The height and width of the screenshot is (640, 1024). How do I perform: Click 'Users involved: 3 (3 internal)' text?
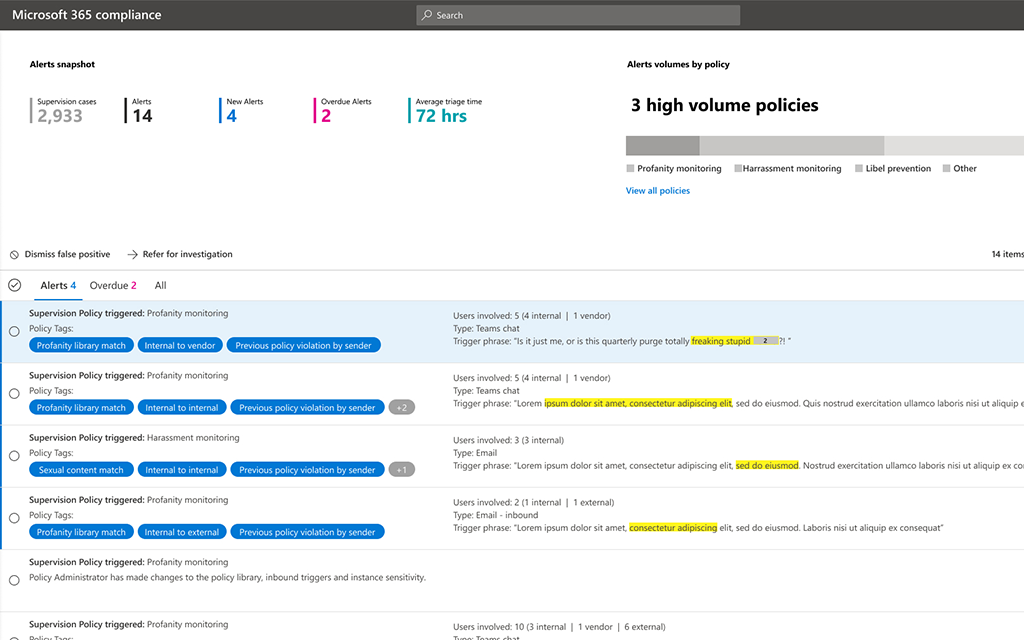point(508,440)
